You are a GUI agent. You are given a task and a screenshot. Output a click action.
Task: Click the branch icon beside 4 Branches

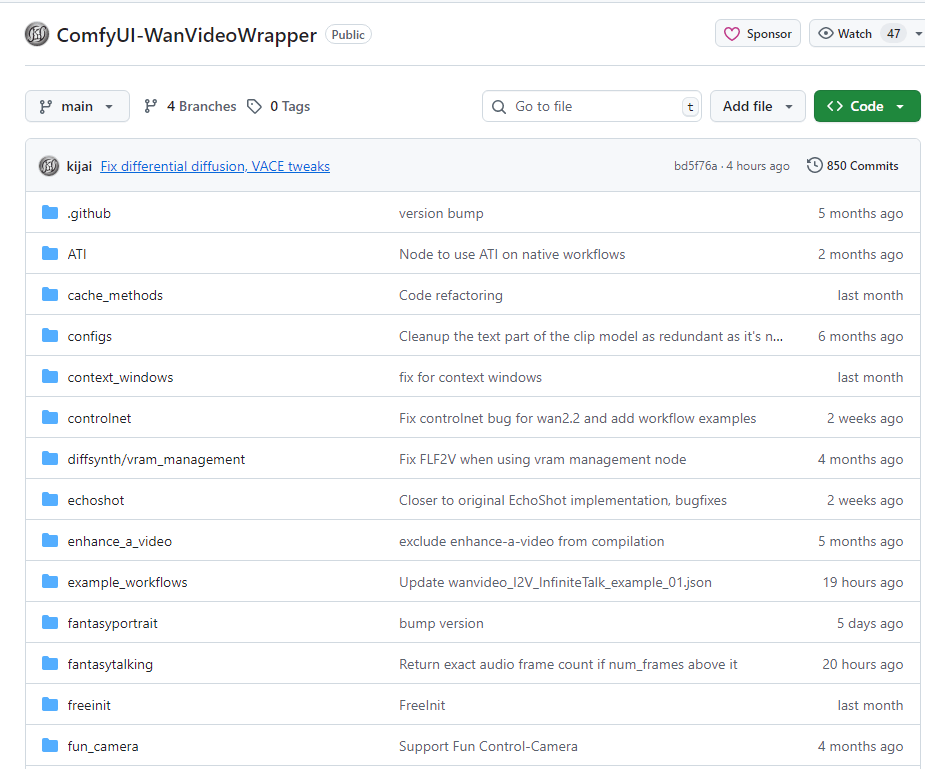click(x=150, y=106)
